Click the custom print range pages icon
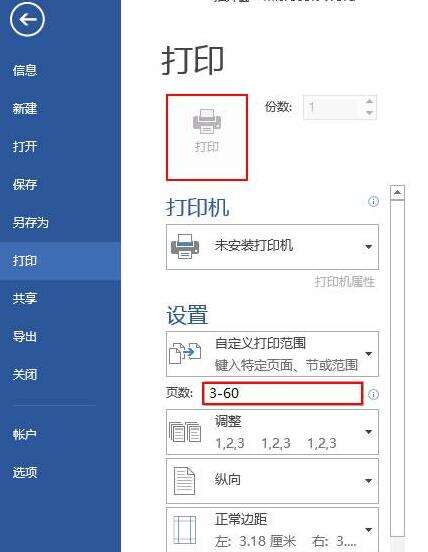The height and width of the screenshot is (552, 428). (x=185, y=353)
